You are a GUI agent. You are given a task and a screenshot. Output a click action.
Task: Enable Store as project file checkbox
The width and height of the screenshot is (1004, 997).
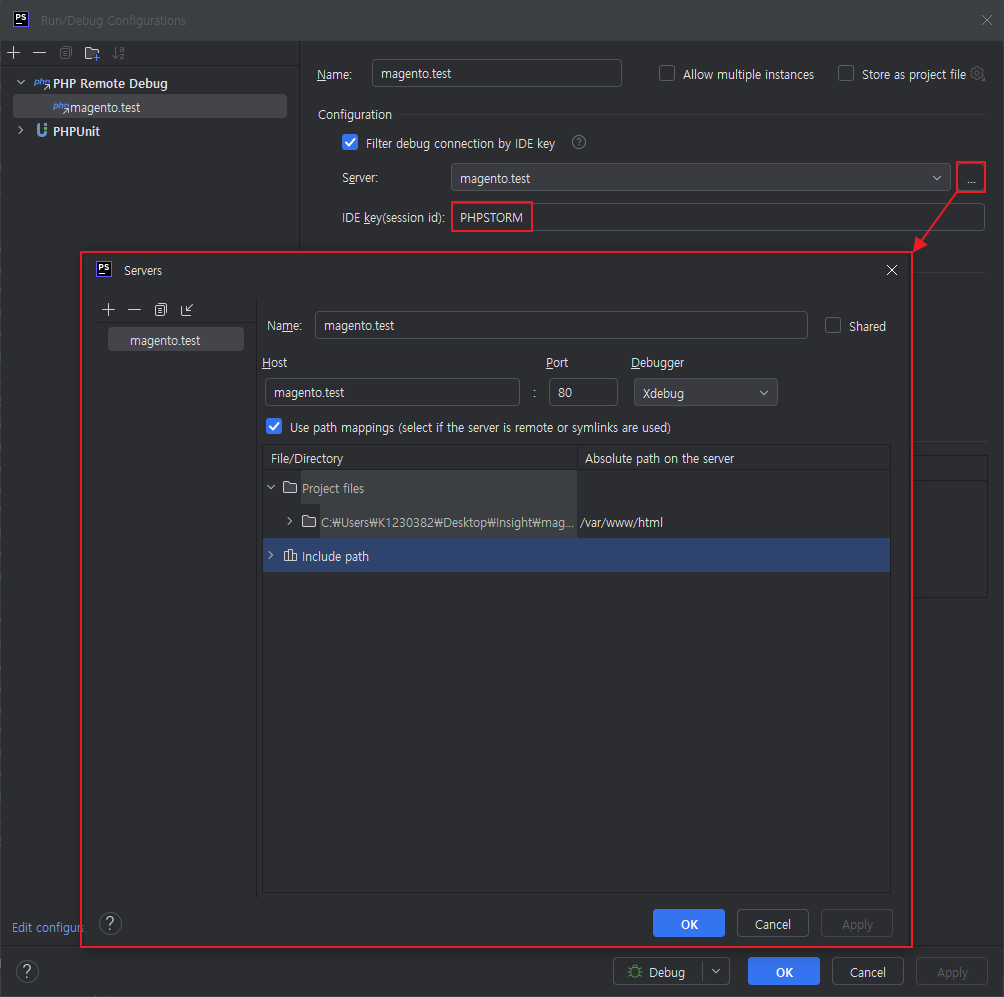coord(846,74)
